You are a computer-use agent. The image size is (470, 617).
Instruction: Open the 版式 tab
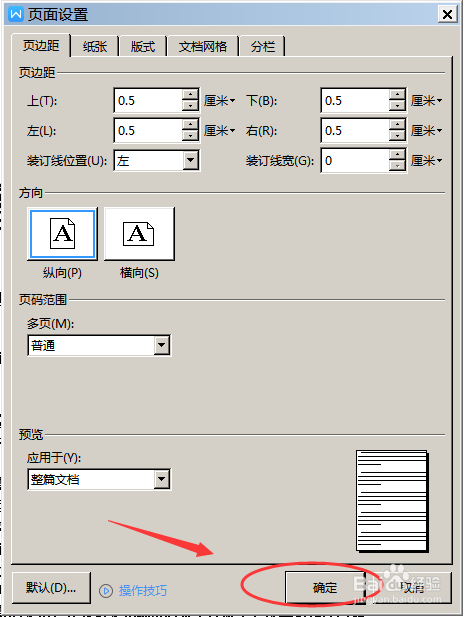coord(143,47)
